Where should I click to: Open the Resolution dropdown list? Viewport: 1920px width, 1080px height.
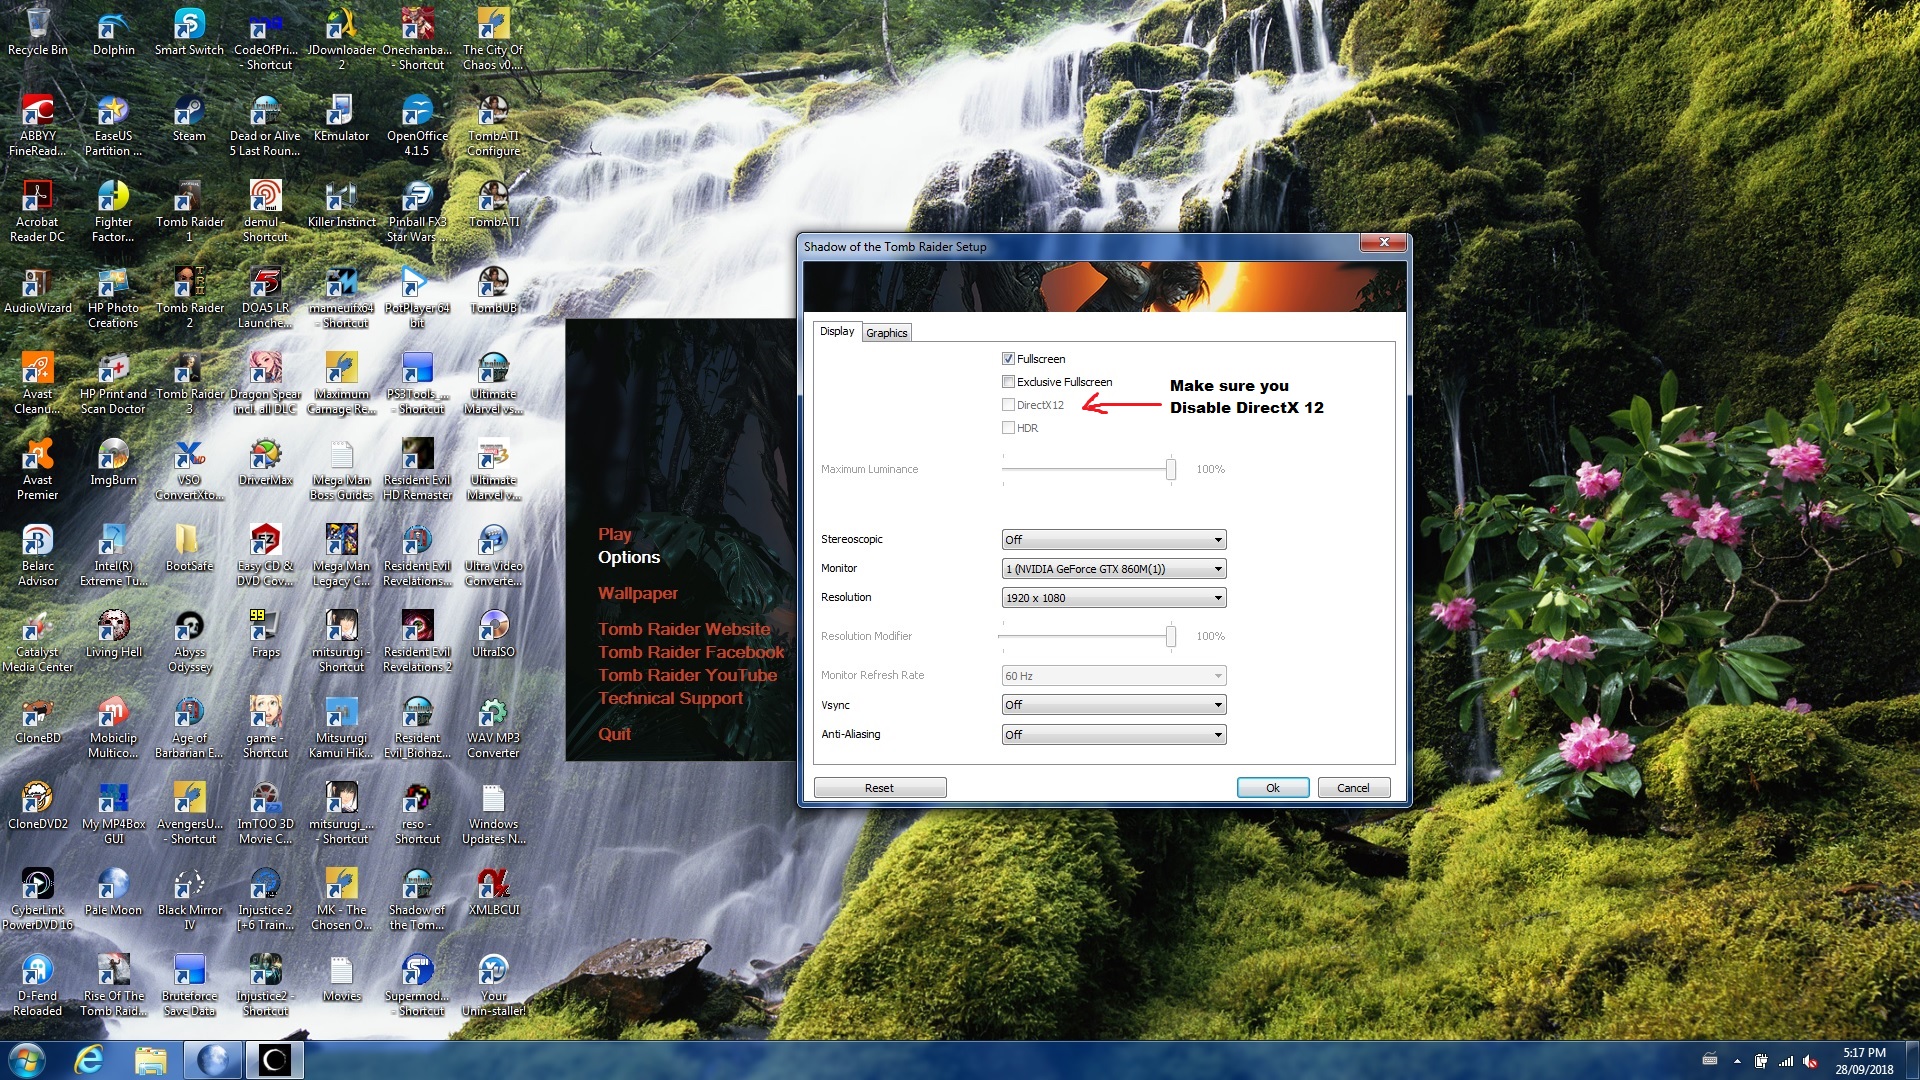pyautogui.click(x=1113, y=598)
